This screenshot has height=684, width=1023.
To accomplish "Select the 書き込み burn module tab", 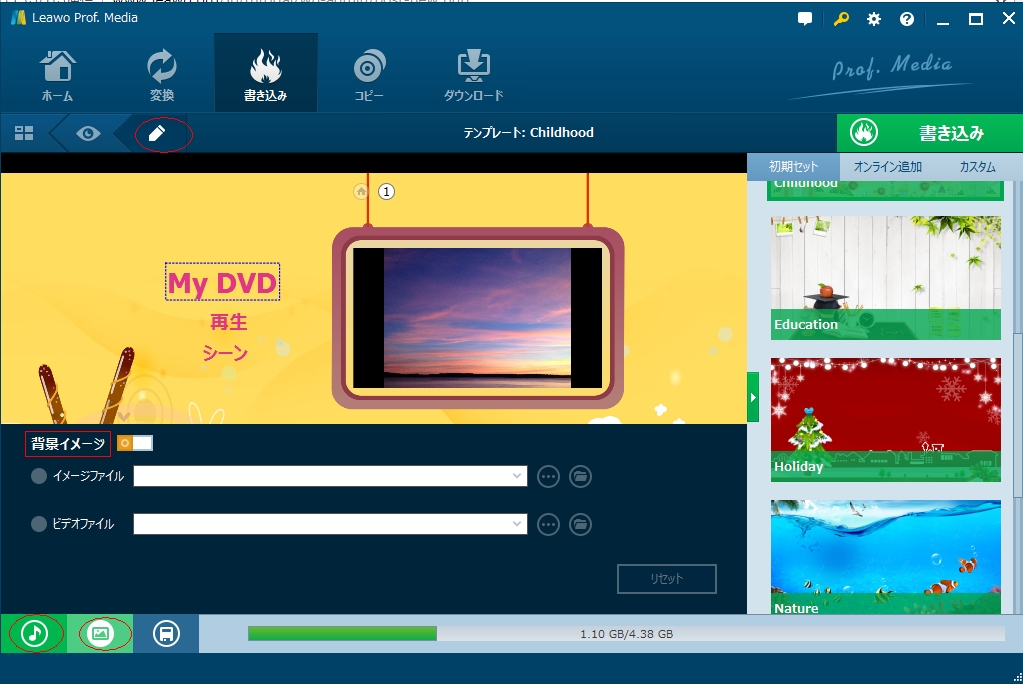I will [x=266, y=74].
